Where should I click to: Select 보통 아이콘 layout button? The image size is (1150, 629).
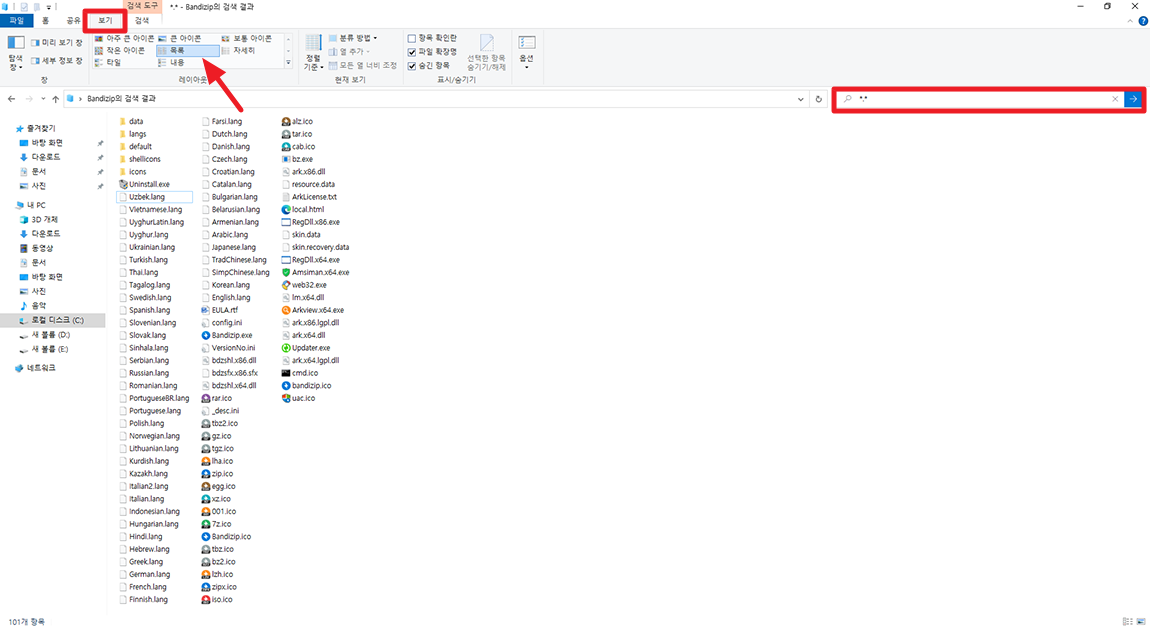click(246, 38)
